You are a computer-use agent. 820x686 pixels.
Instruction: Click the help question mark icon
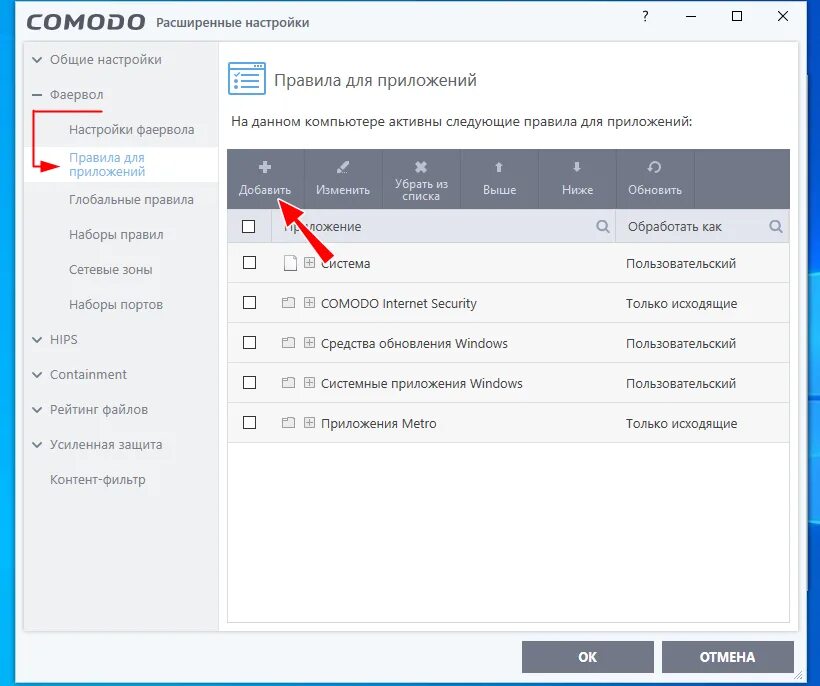click(x=645, y=16)
